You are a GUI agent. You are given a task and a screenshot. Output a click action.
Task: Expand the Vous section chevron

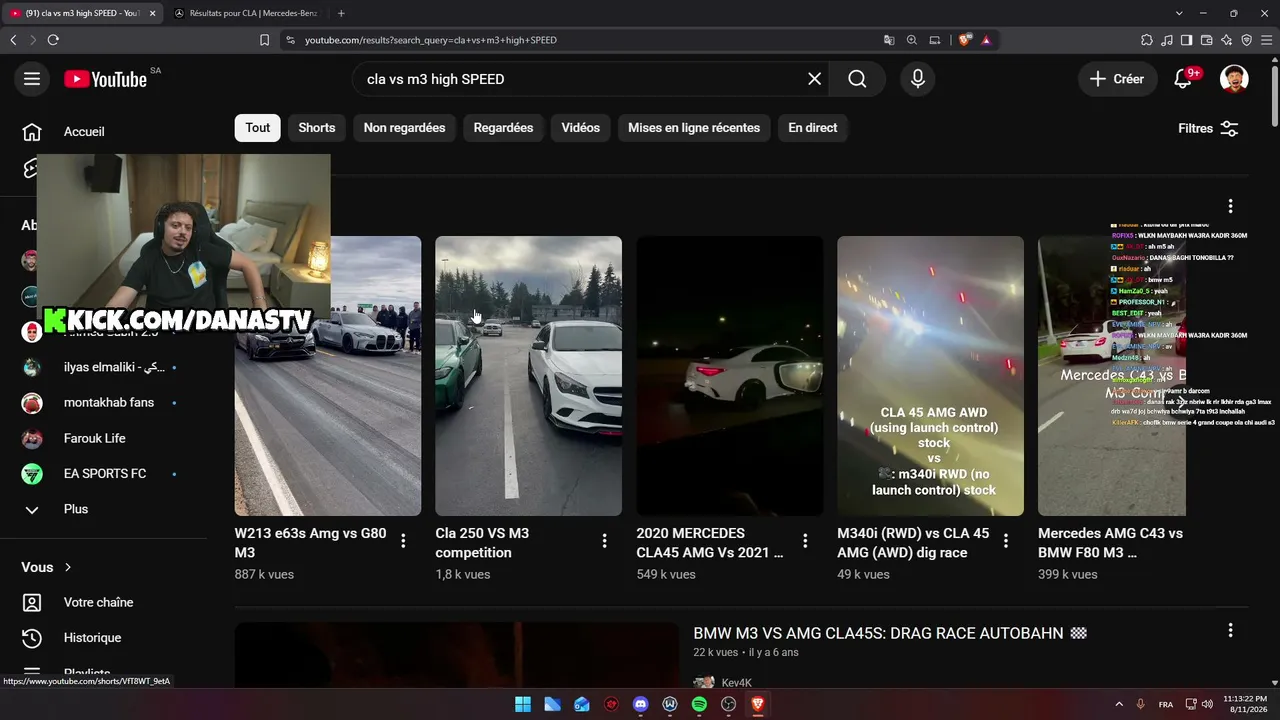(x=68, y=567)
